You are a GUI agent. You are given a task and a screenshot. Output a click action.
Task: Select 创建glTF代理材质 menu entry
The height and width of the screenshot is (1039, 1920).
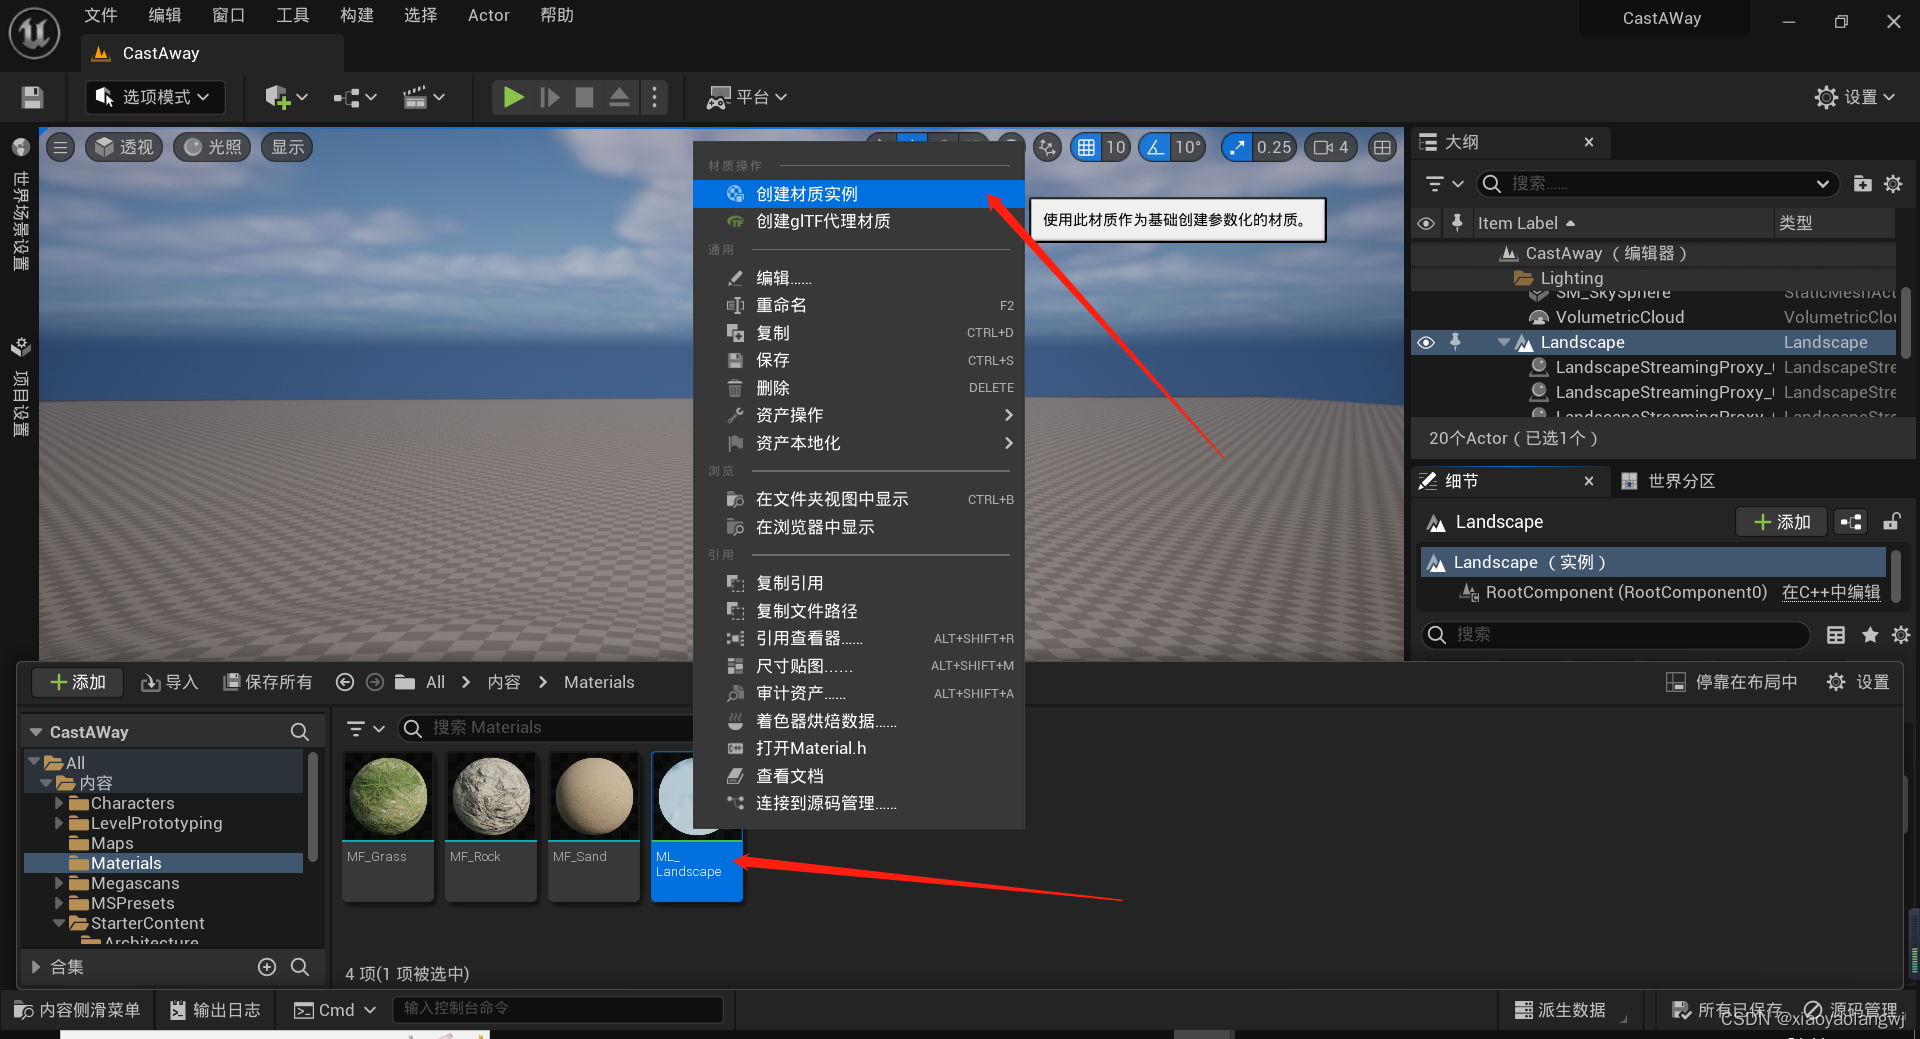[x=858, y=221]
